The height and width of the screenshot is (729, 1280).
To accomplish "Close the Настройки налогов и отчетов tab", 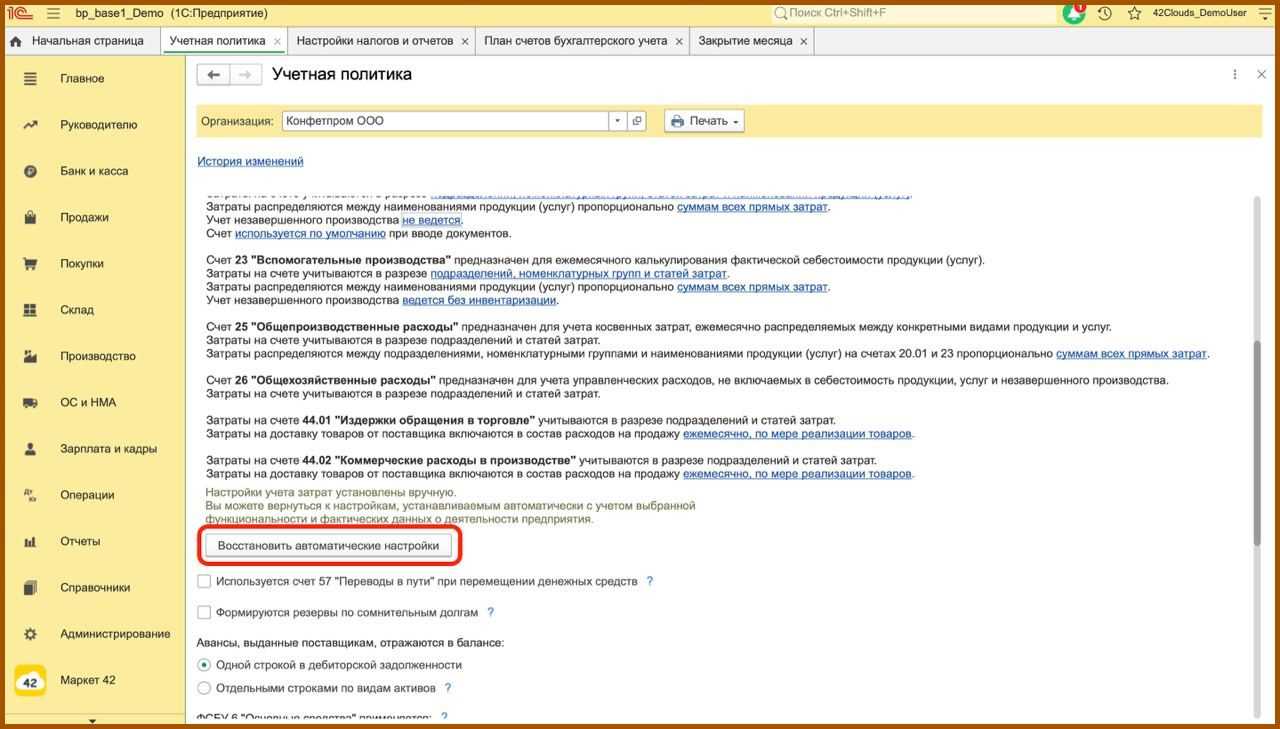I will coord(464,41).
